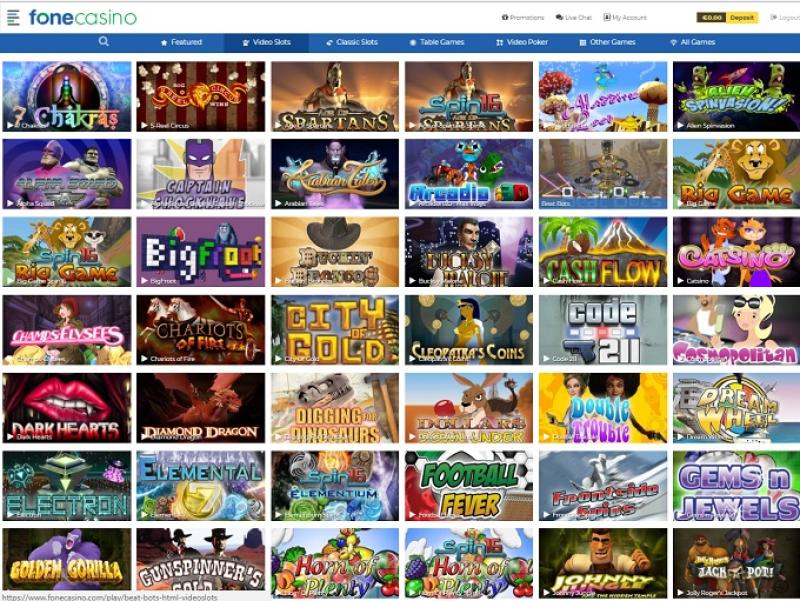
Task: Click the yellow Deposit button
Action: click(742, 17)
